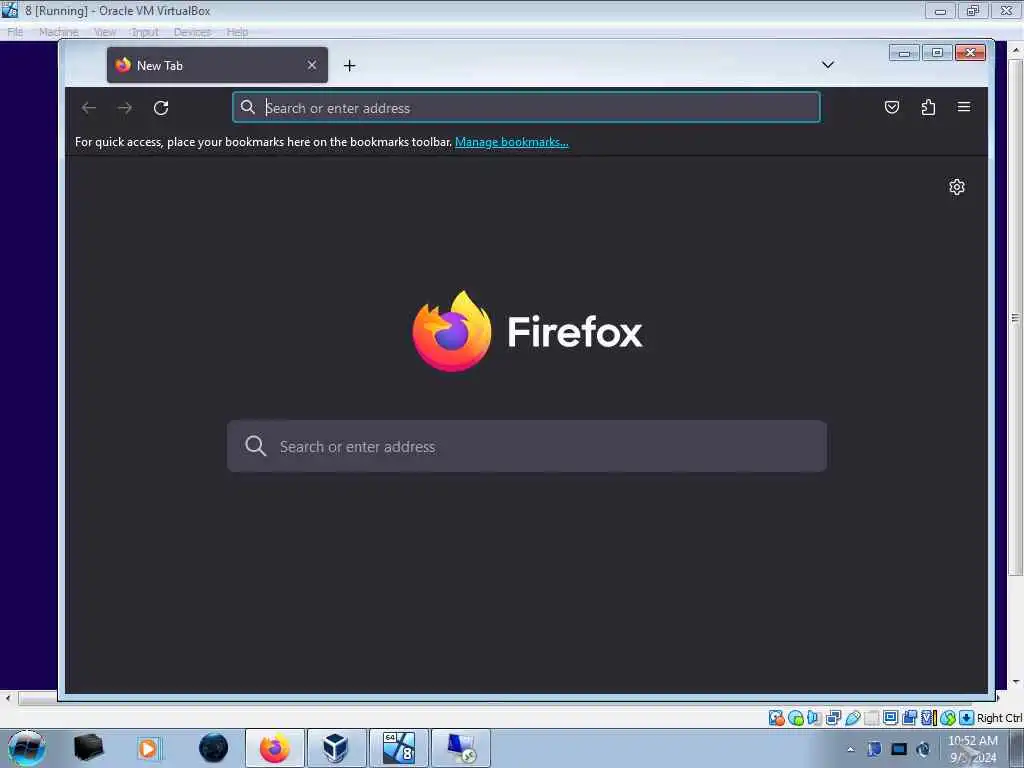
Task: Click VirtualBox audio status icon
Action: (814, 718)
